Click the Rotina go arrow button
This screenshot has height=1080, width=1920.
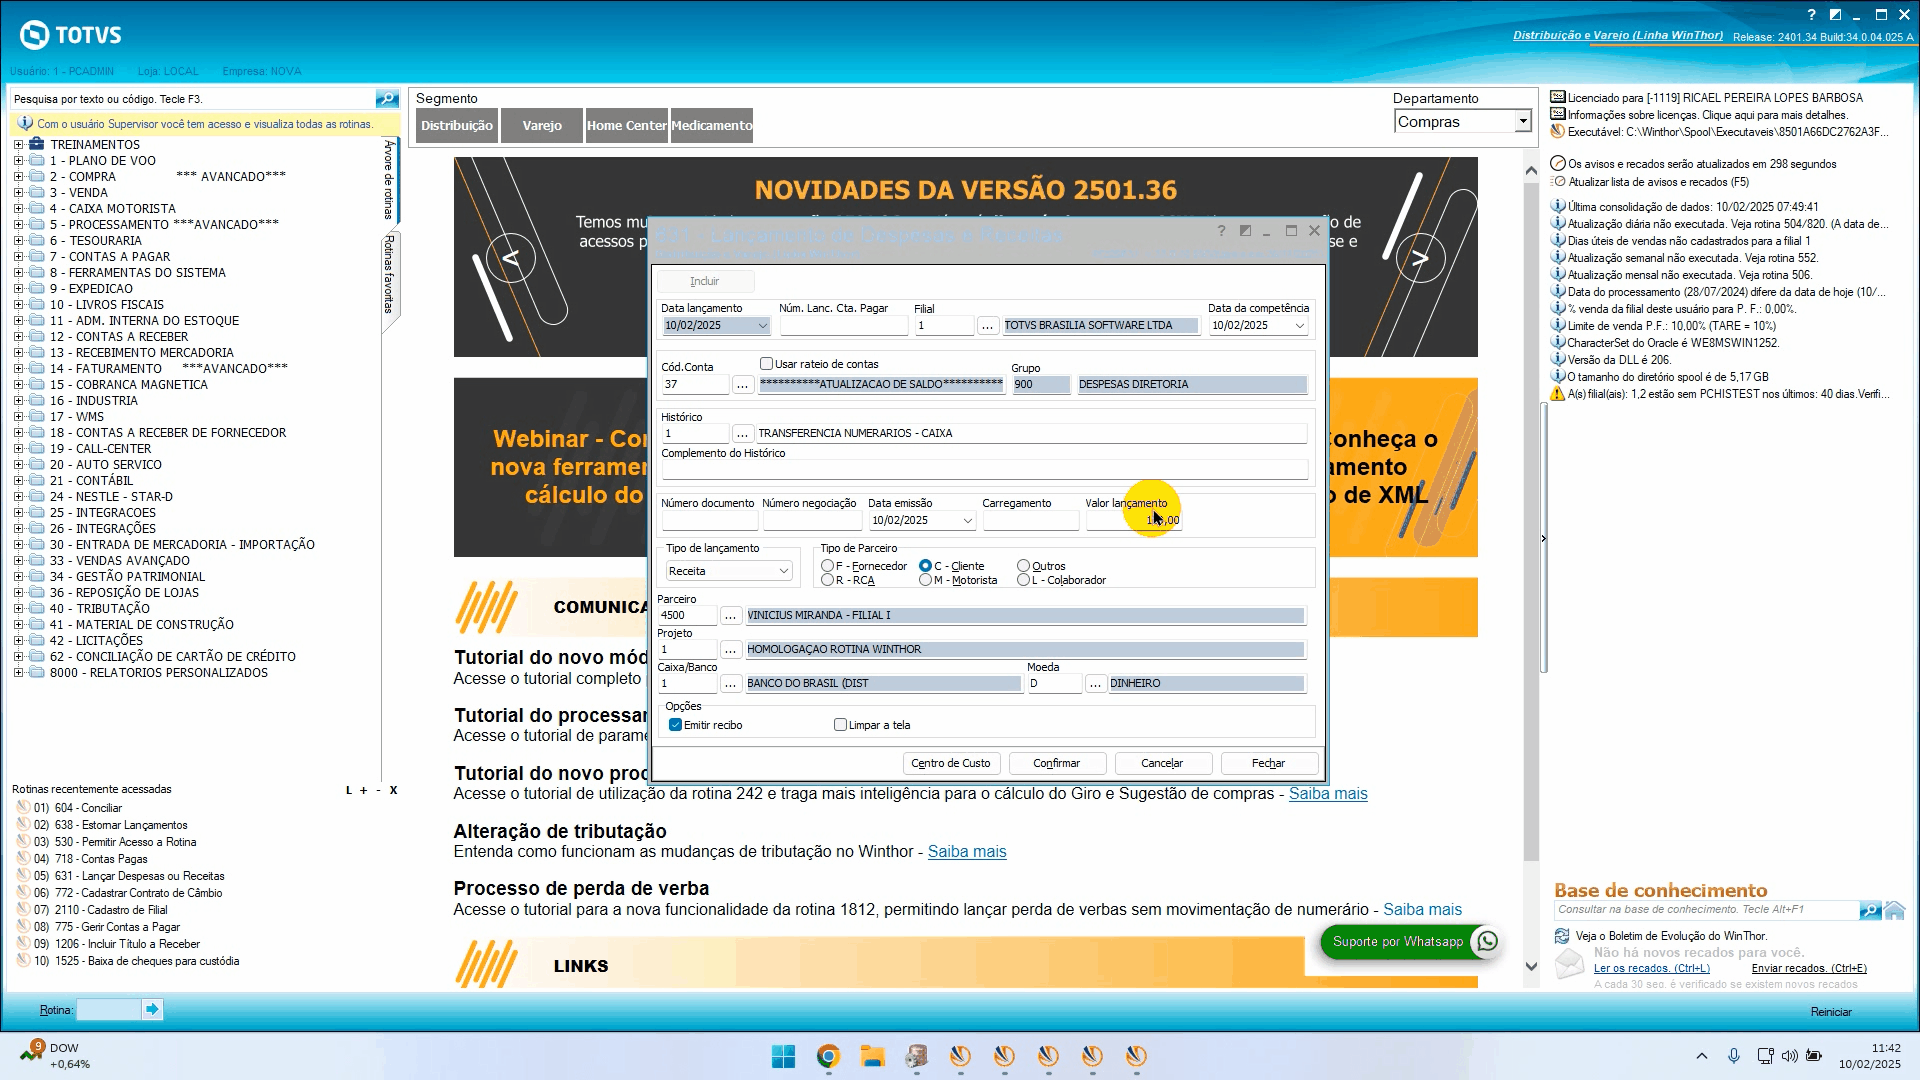click(x=152, y=1010)
